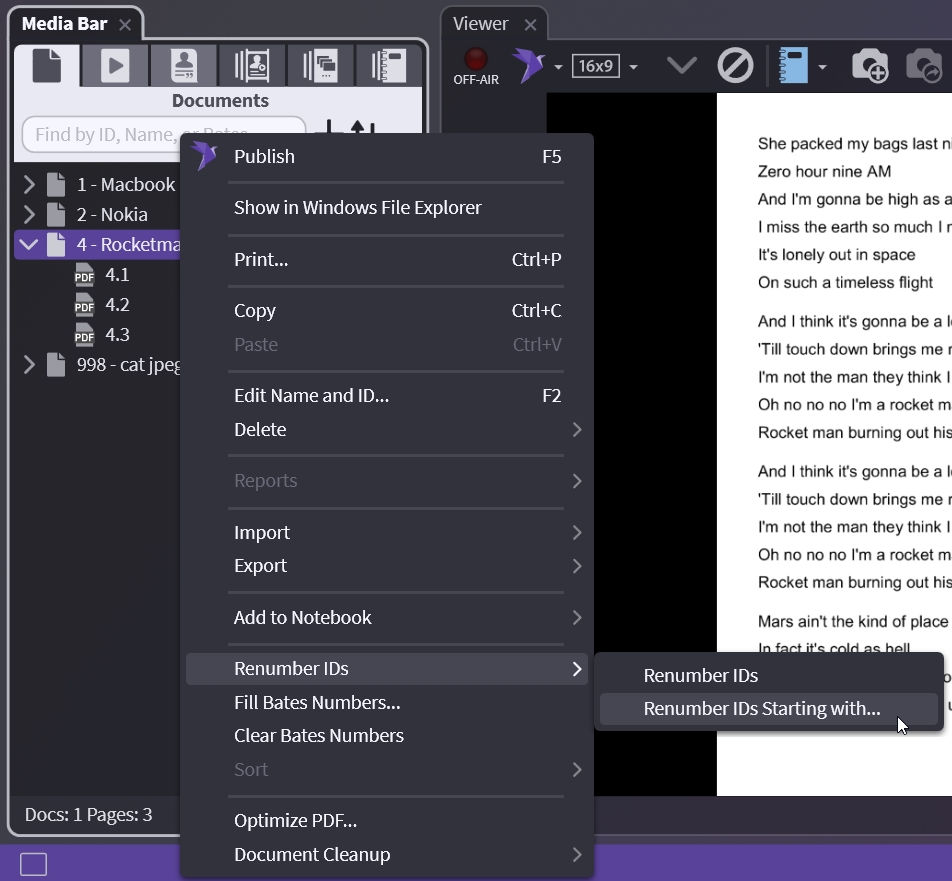The width and height of the screenshot is (952, 881).
Task: Select Optimize PDF... menu entry
Action: point(295,820)
